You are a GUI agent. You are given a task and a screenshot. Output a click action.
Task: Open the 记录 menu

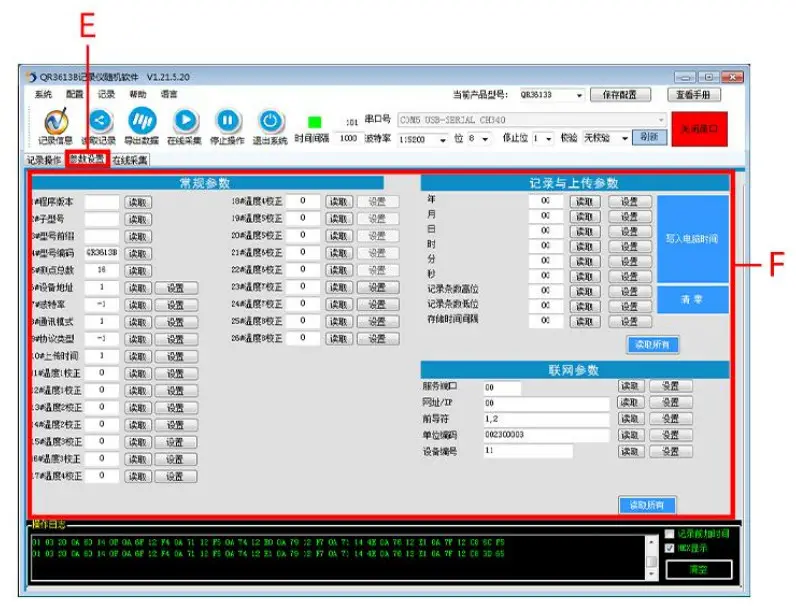pos(106,94)
